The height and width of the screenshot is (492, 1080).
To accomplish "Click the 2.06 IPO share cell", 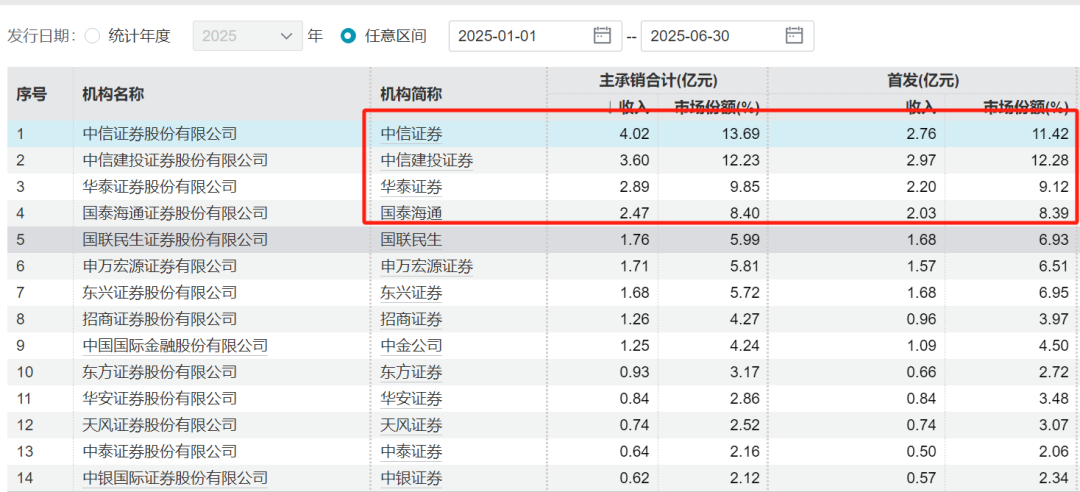I will pyautogui.click(x=1053, y=452).
